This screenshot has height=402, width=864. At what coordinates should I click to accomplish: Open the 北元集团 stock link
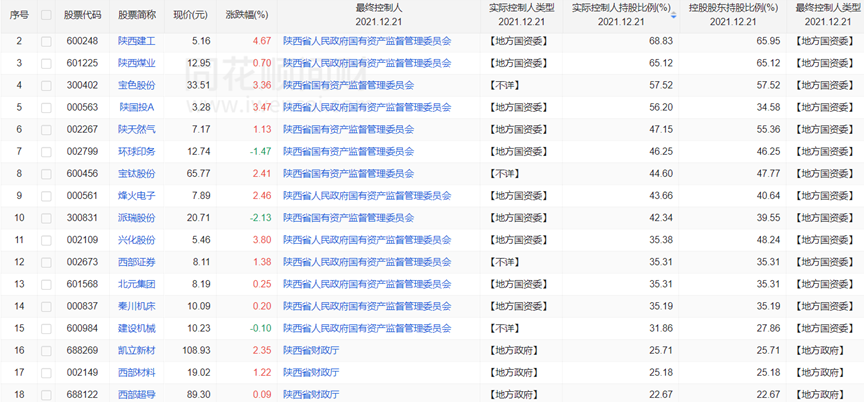[137, 284]
